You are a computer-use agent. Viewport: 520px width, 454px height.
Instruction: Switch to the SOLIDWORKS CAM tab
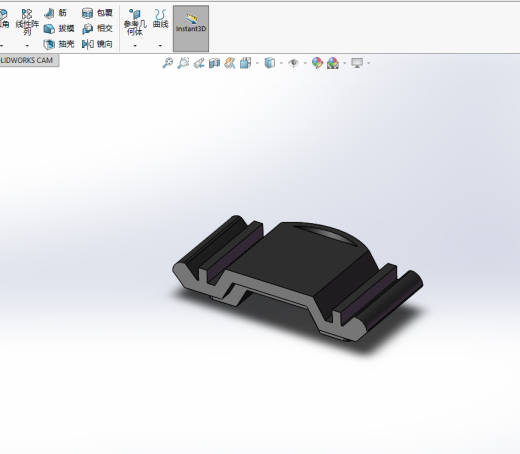(27, 60)
